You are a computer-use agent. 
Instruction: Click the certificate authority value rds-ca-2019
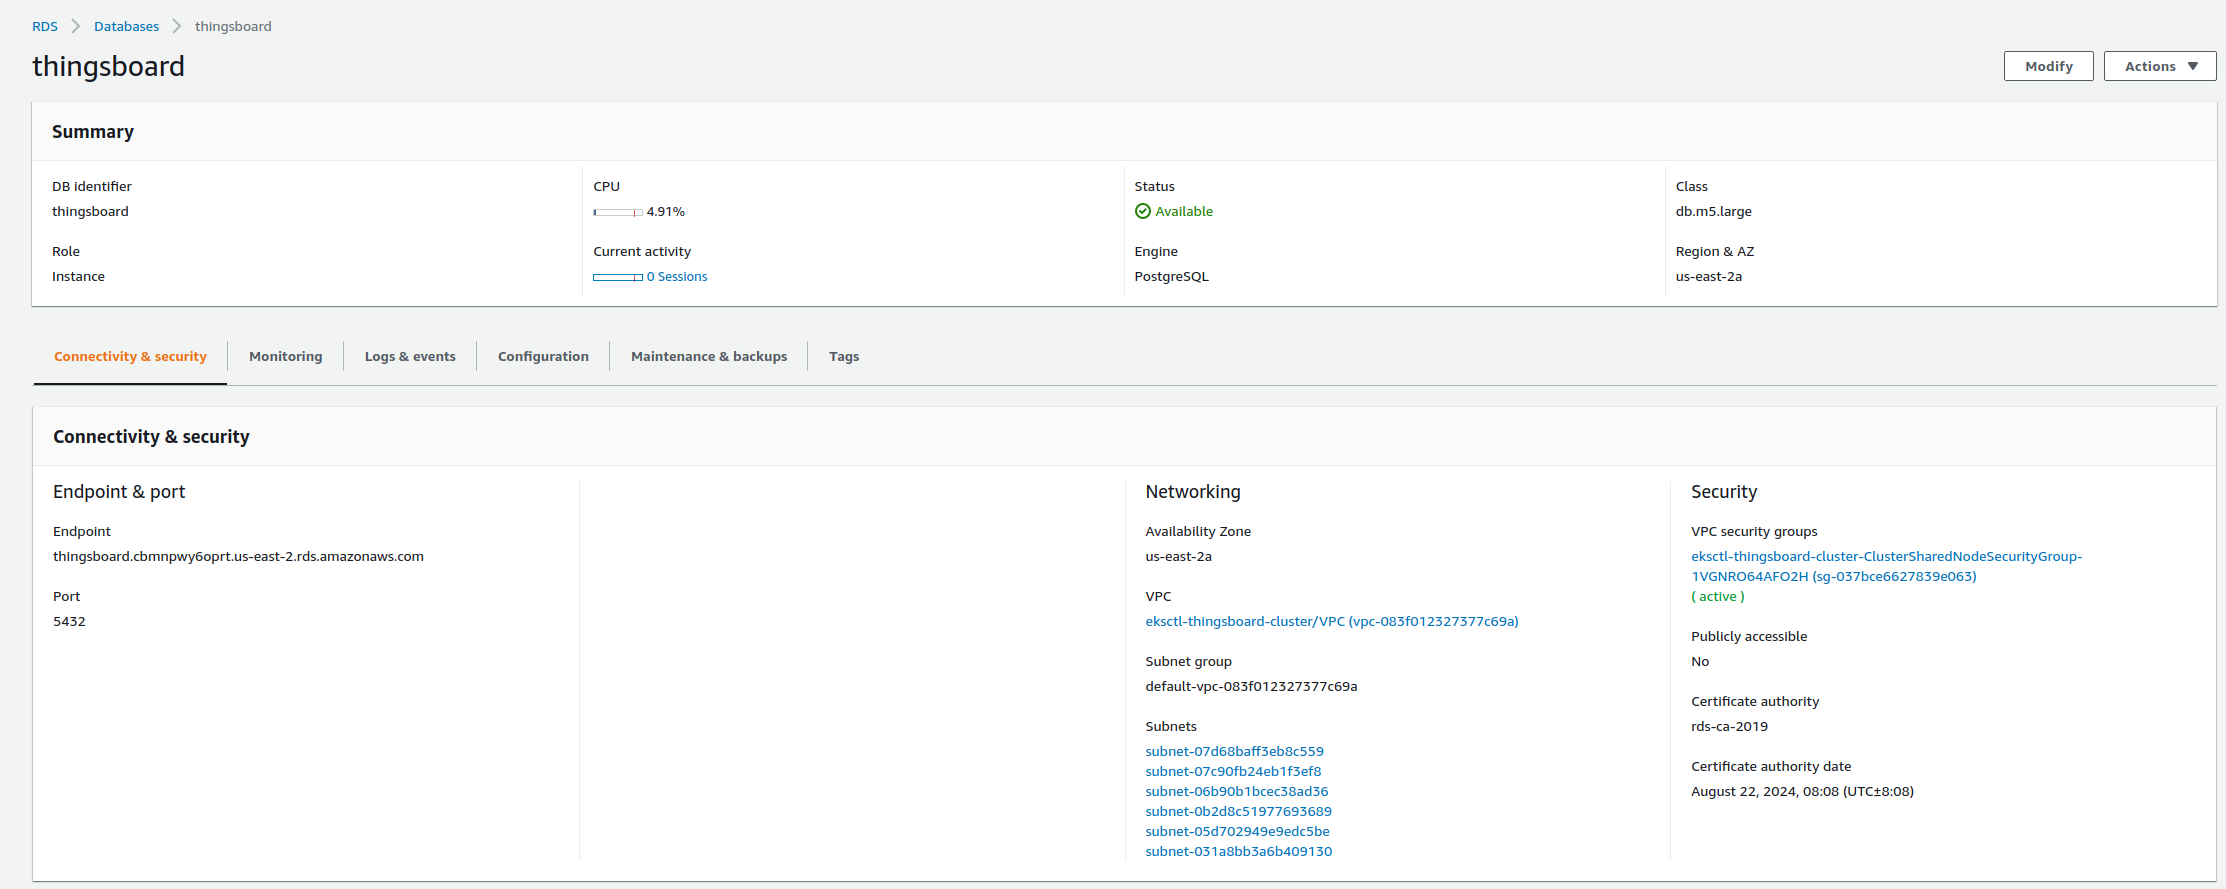1729,726
